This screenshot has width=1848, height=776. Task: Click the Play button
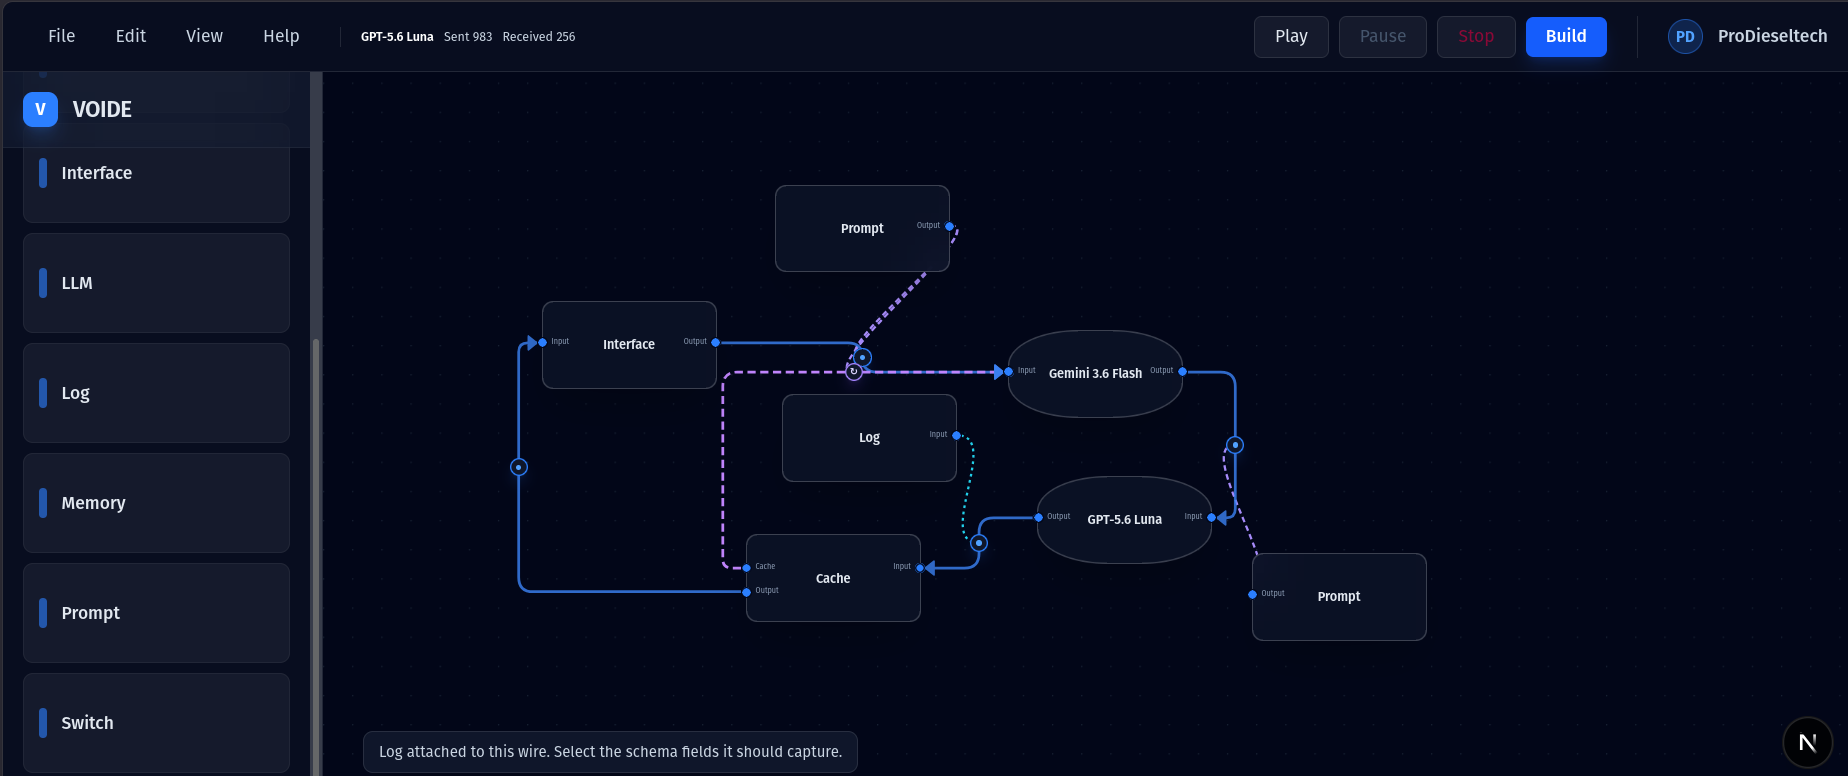(1291, 37)
